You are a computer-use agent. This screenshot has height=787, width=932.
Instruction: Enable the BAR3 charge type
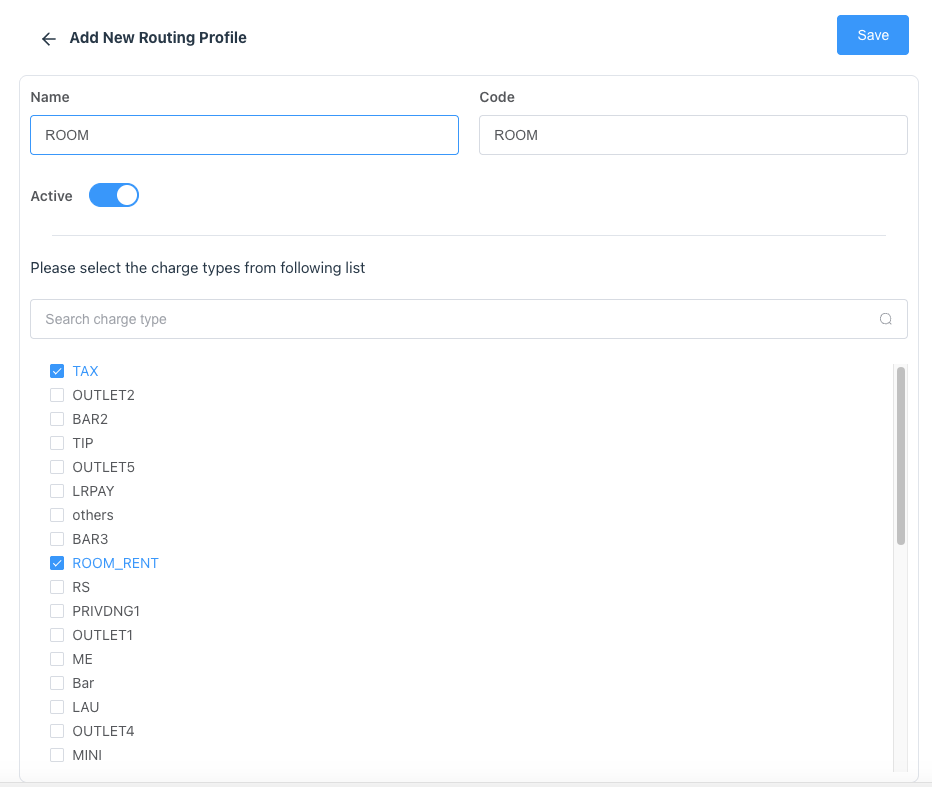(x=57, y=538)
